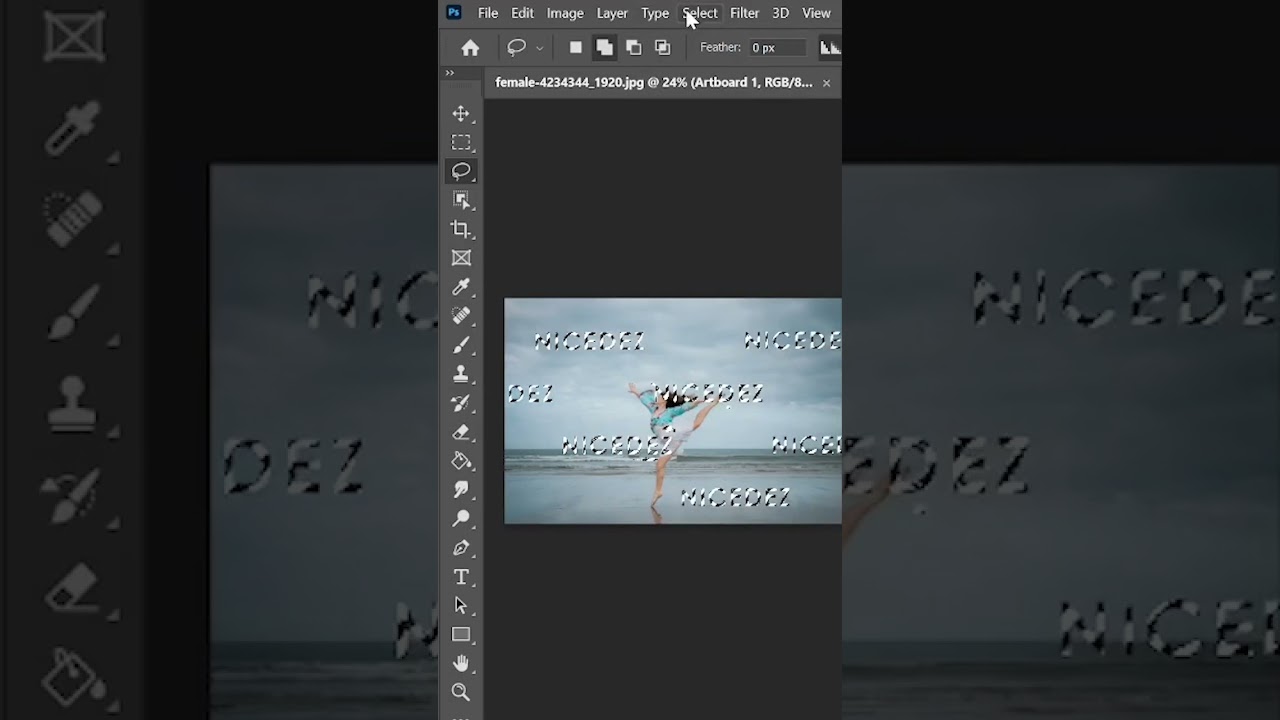Select the Eyedropper tool
Image resolution: width=1280 pixels, height=720 pixels.
coord(461,287)
